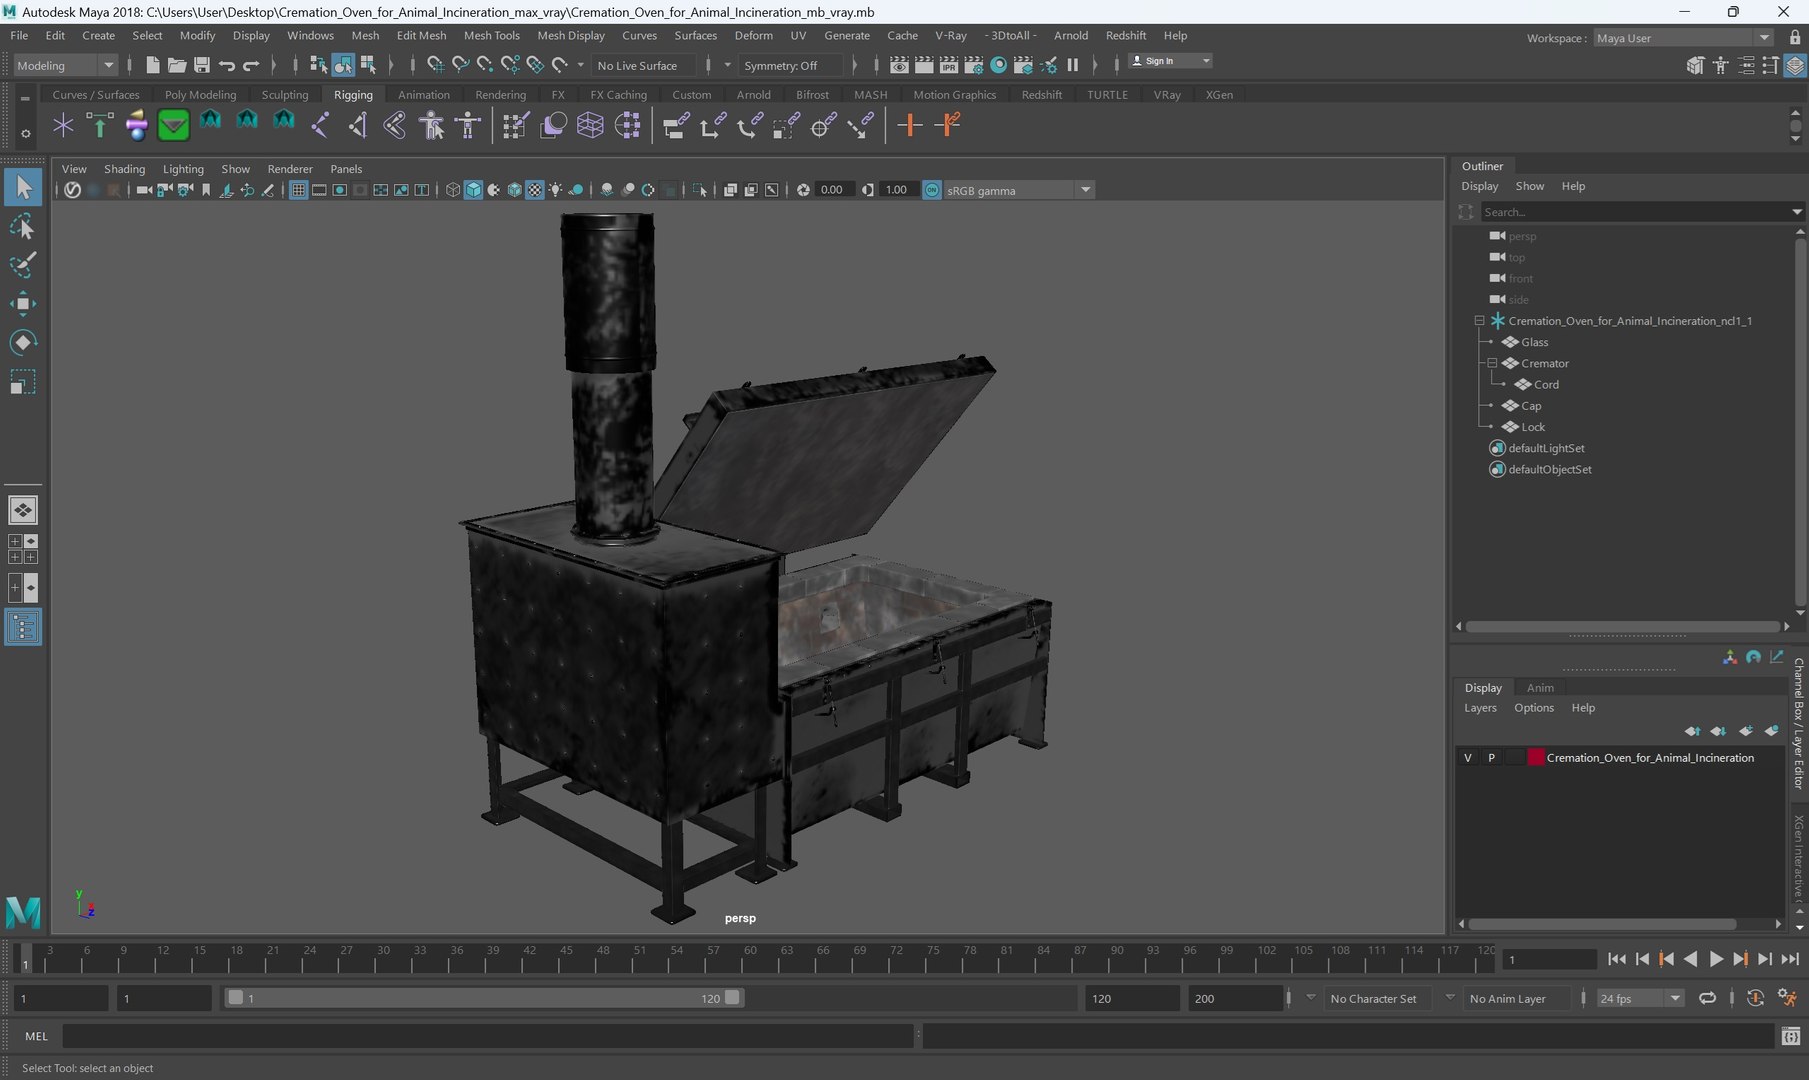Click the Create Locator shelf icon
The image size is (1809, 1080).
pyautogui.click(x=63, y=125)
